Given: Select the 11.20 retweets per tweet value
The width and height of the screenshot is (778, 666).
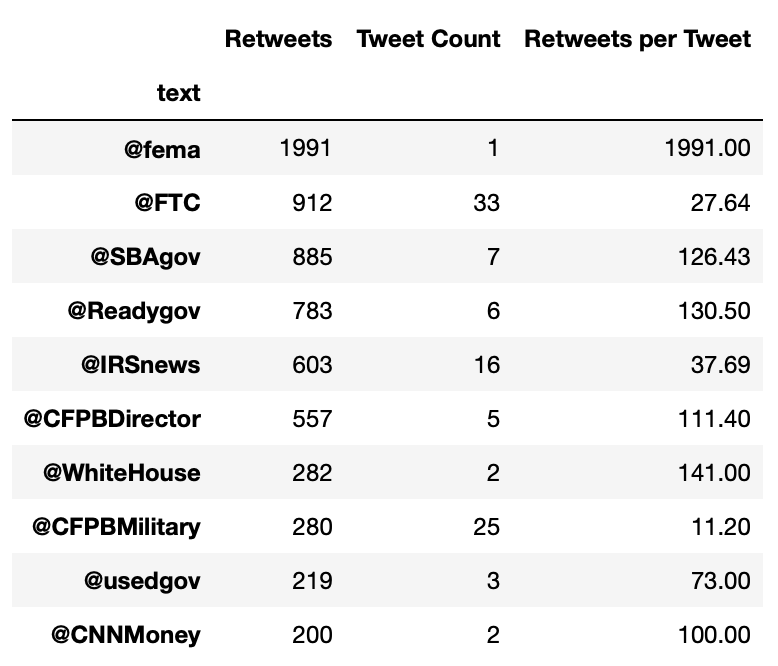Looking at the screenshot, I should click(723, 527).
